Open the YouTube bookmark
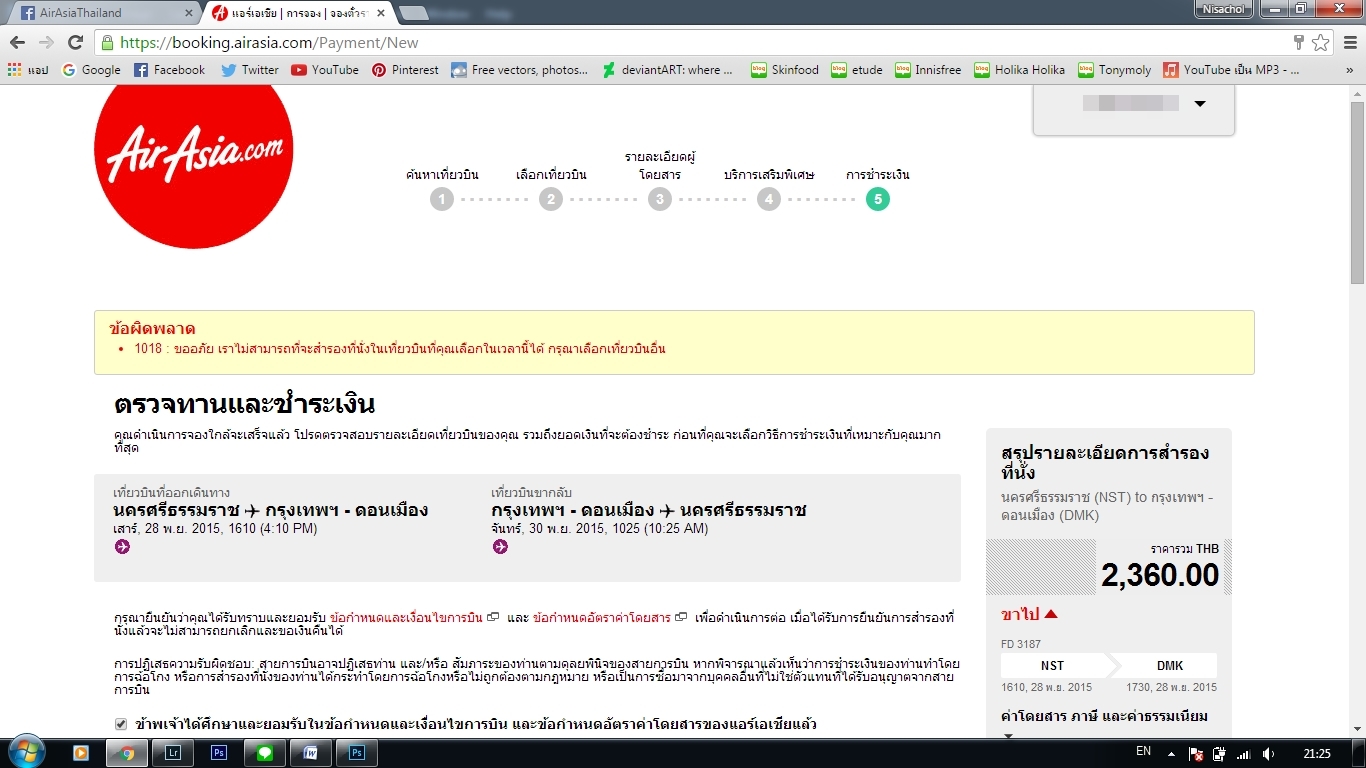This screenshot has width=1366, height=768. point(325,70)
